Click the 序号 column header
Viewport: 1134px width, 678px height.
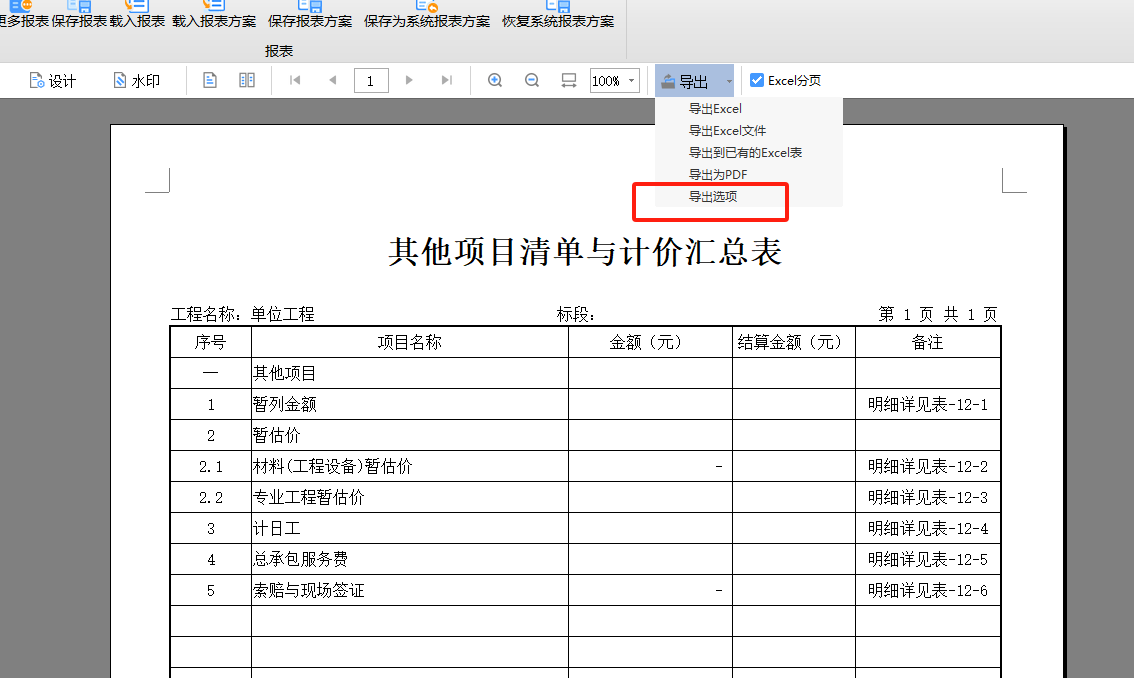pos(210,342)
